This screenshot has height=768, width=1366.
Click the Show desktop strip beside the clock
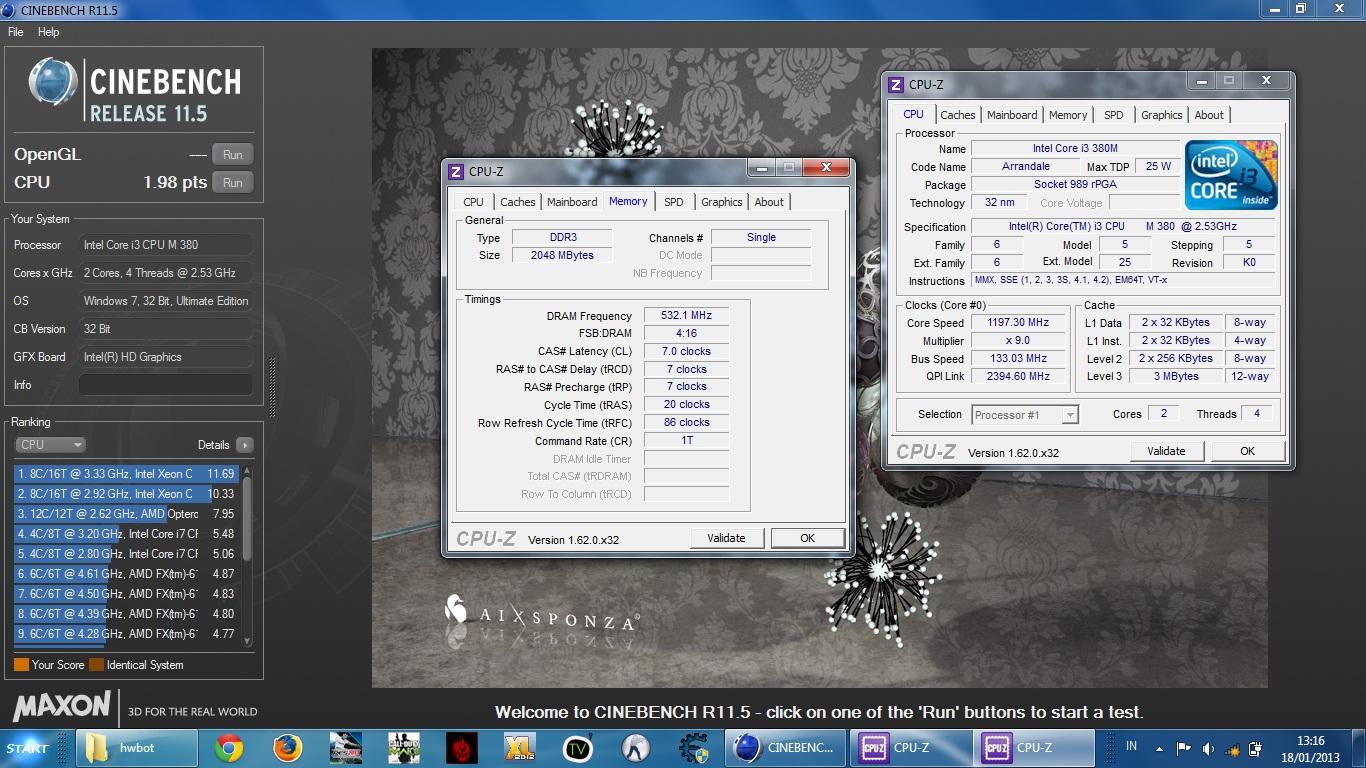(1359, 748)
